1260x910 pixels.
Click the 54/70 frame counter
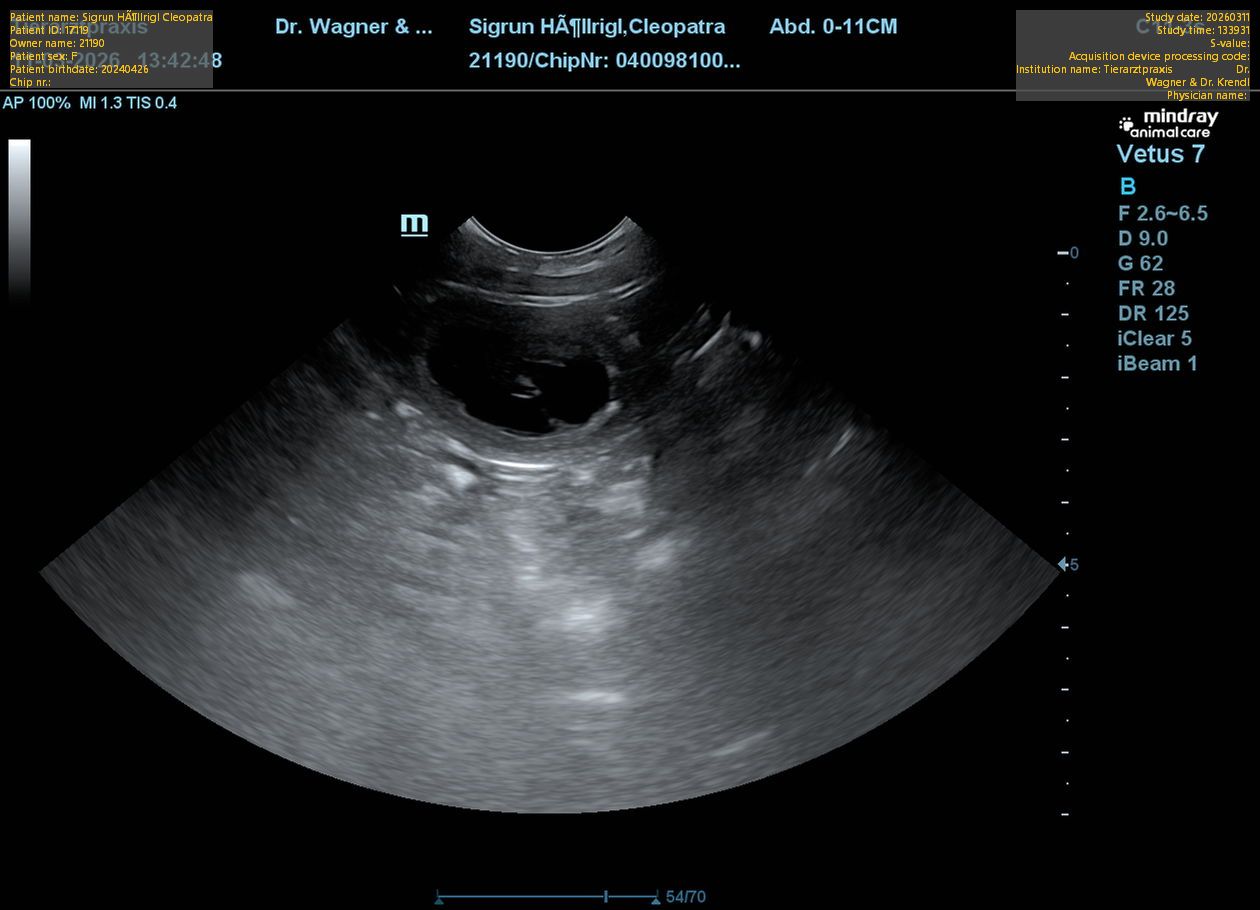coord(685,897)
